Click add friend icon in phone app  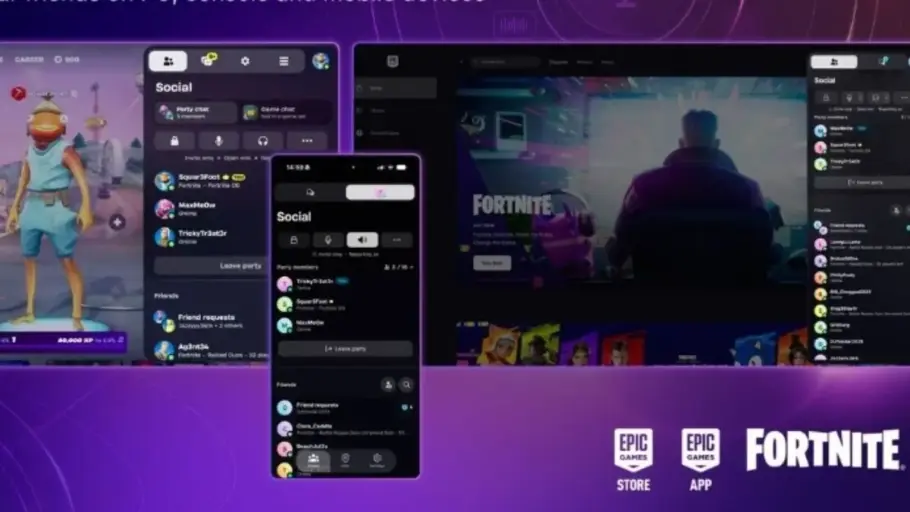388,384
